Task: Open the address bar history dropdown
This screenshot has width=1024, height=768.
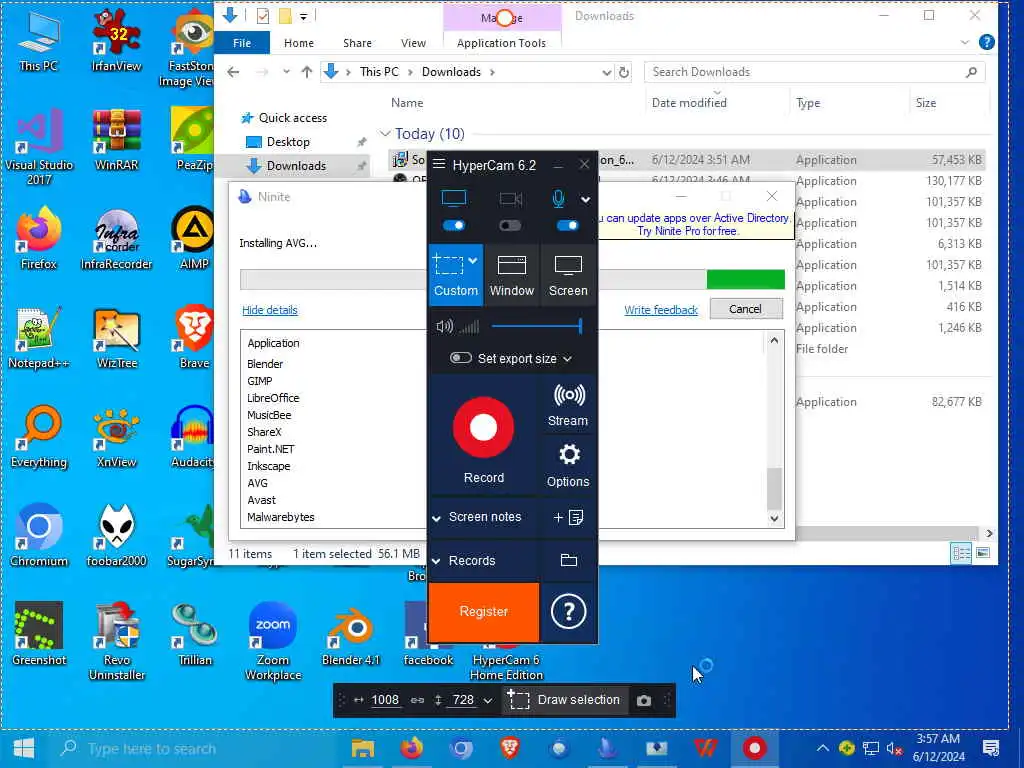Action: [x=607, y=72]
